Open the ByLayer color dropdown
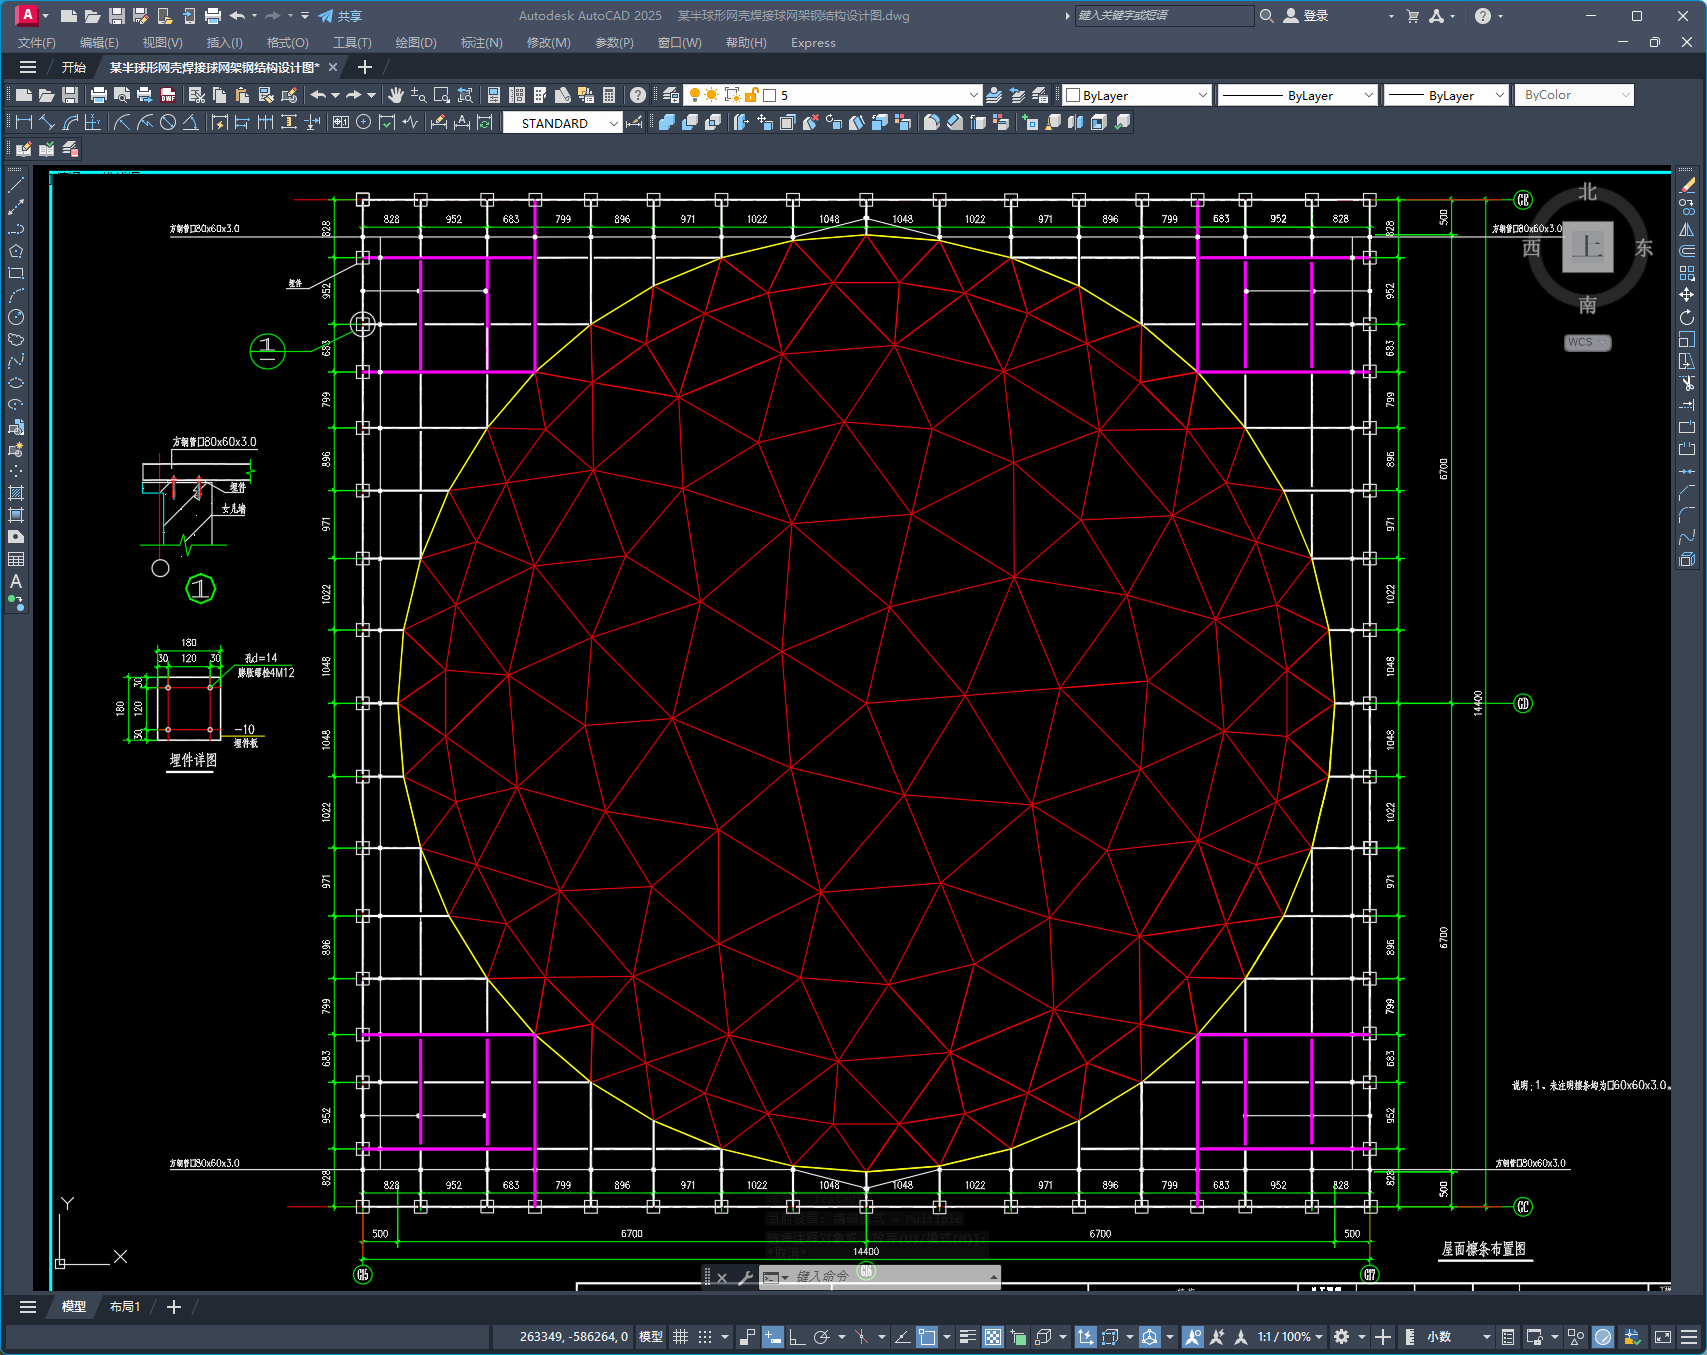Viewport: 1707px width, 1355px height. [x=1202, y=95]
